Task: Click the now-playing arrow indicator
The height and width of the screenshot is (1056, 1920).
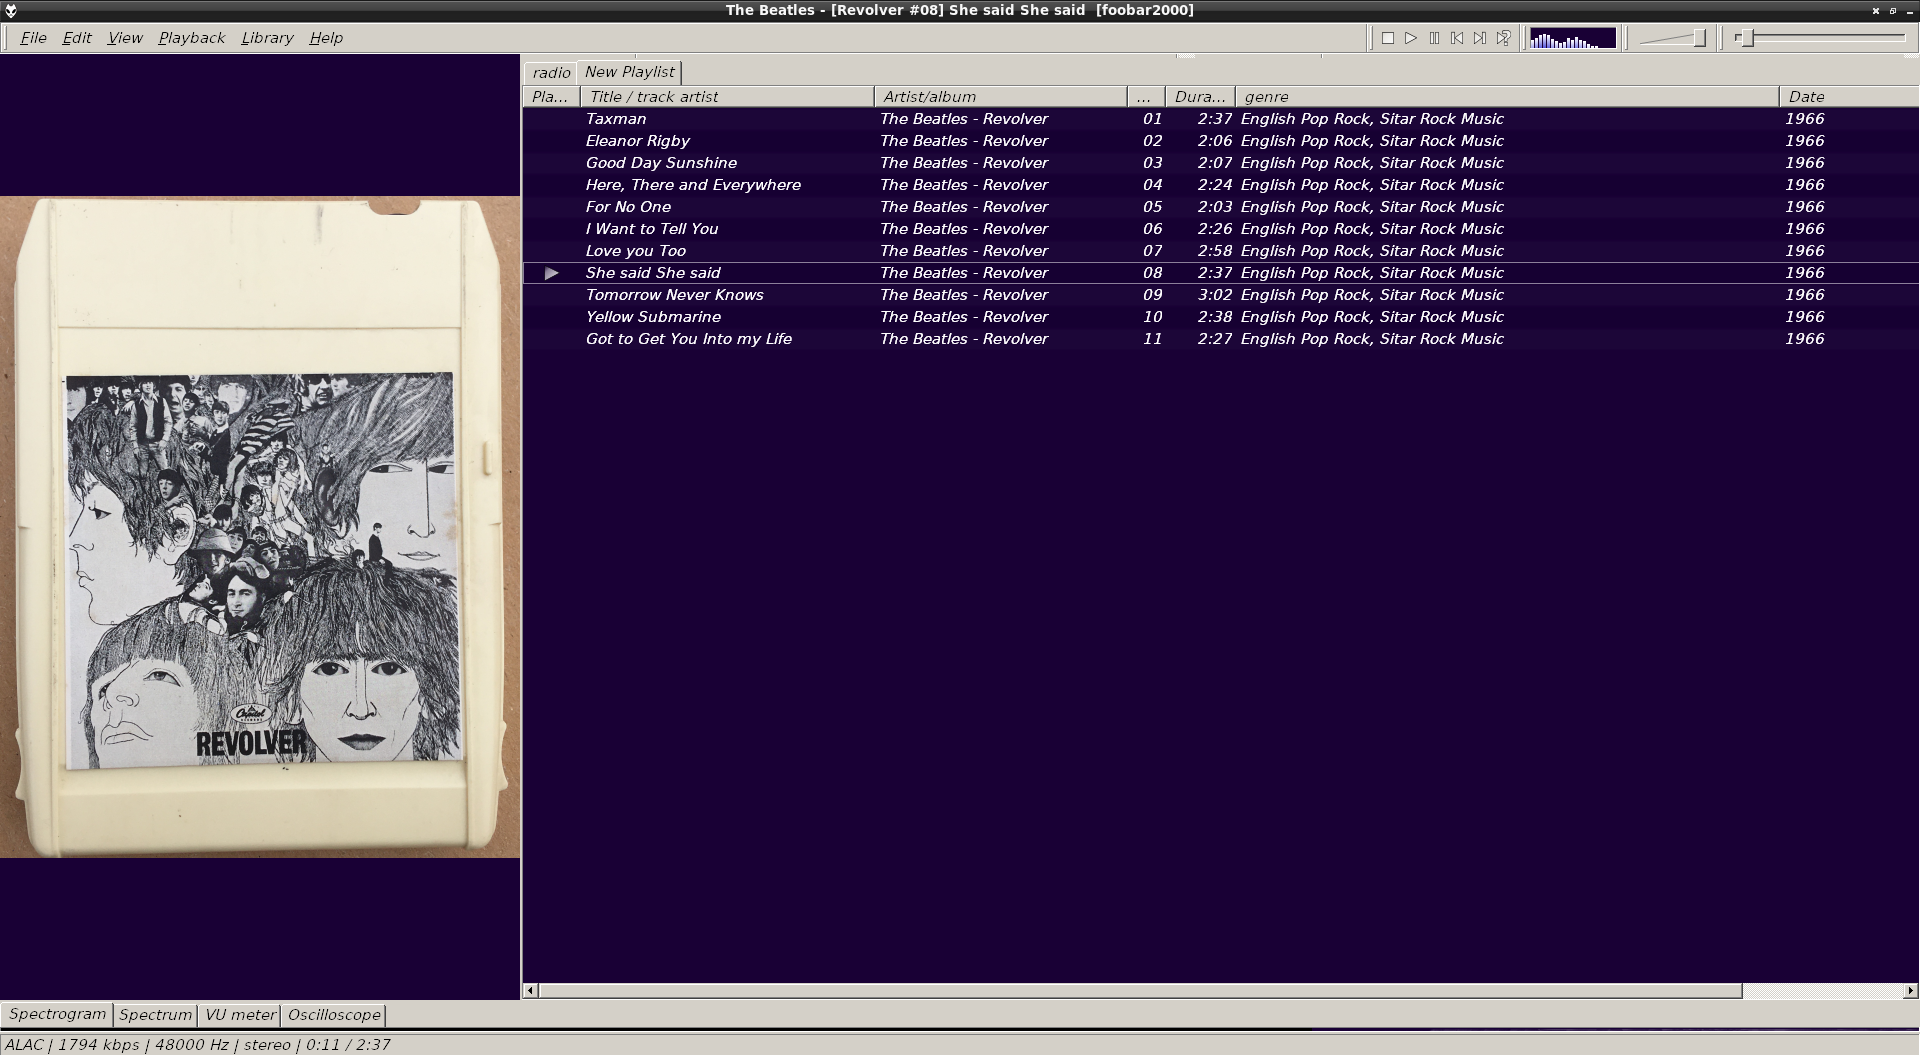Action: click(x=551, y=273)
